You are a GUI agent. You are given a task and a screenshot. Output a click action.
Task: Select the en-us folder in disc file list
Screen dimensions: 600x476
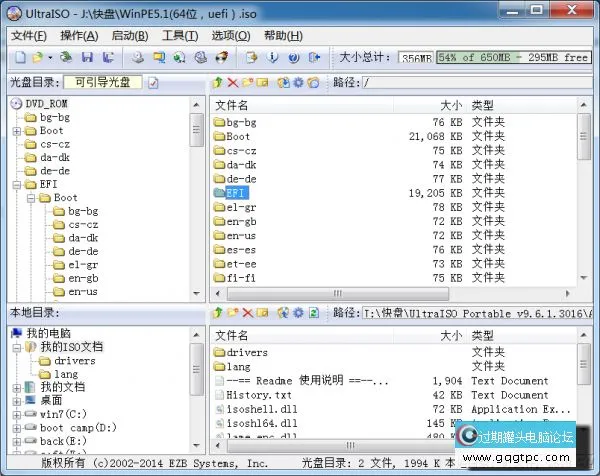point(235,236)
